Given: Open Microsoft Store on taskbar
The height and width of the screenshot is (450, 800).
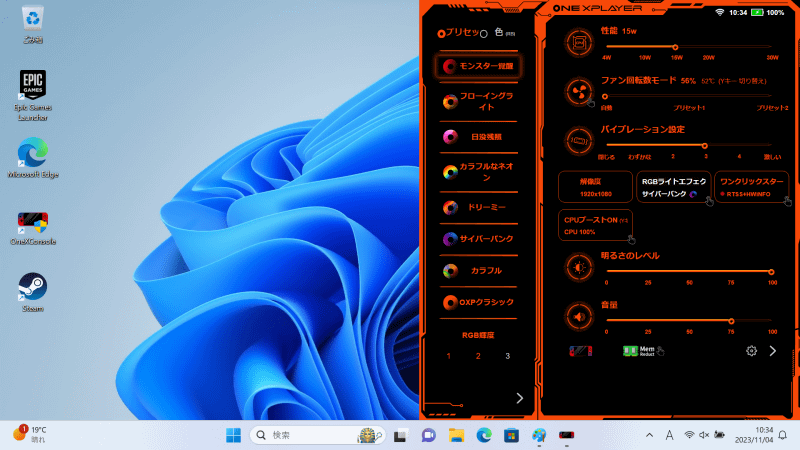Looking at the screenshot, I should tap(511, 435).
